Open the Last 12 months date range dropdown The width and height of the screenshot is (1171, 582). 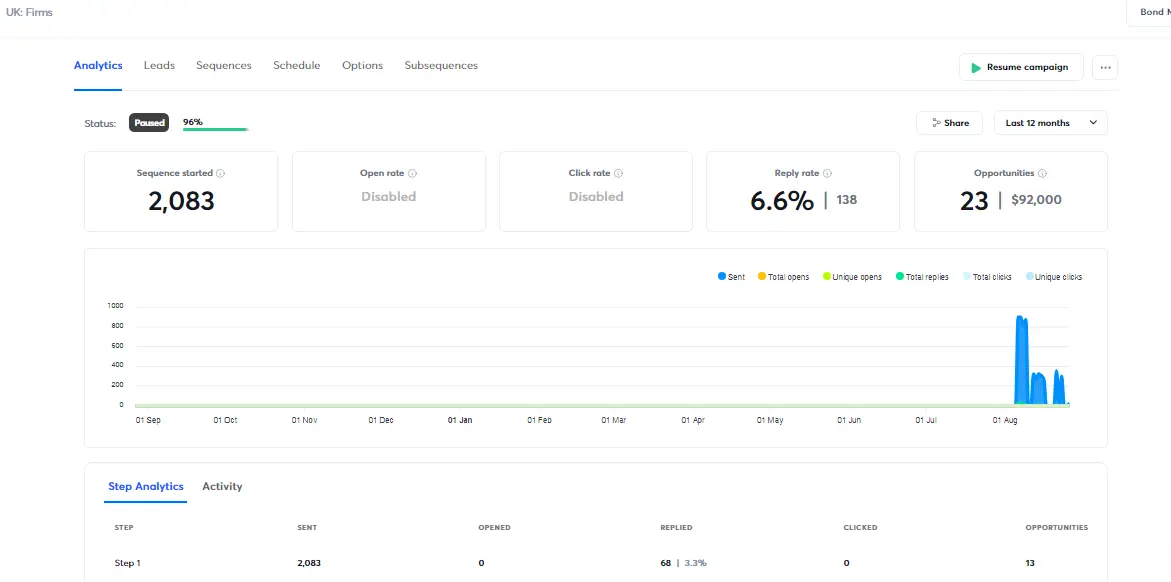click(1051, 123)
